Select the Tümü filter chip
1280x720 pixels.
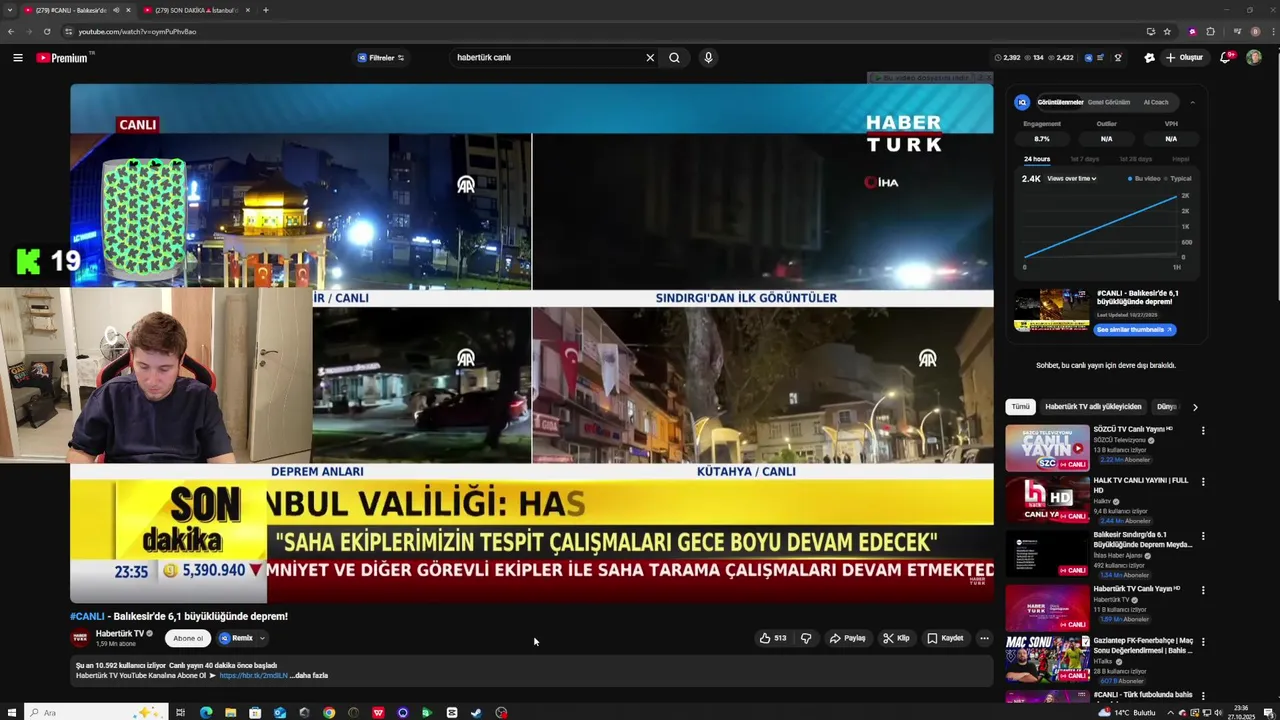coord(1020,407)
